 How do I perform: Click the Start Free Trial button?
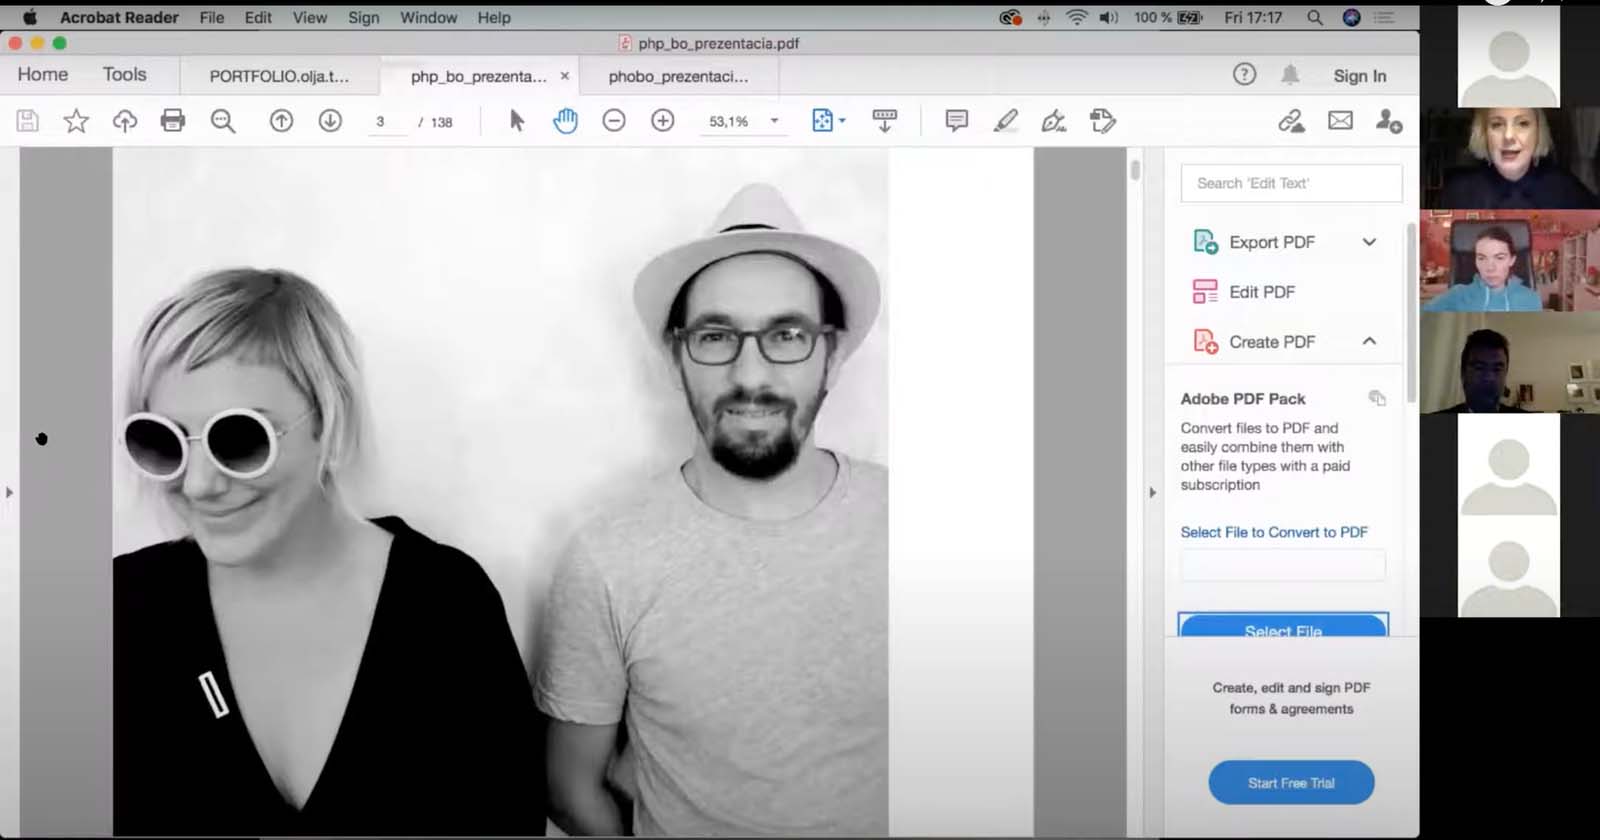[1291, 783]
